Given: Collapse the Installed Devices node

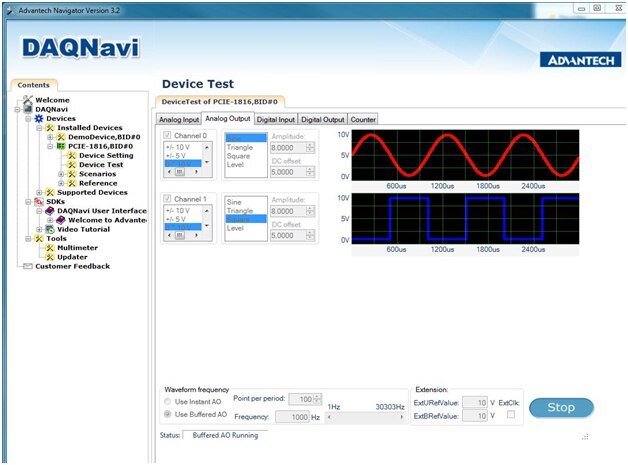Looking at the screenshot, I should (x=39, y=128).
